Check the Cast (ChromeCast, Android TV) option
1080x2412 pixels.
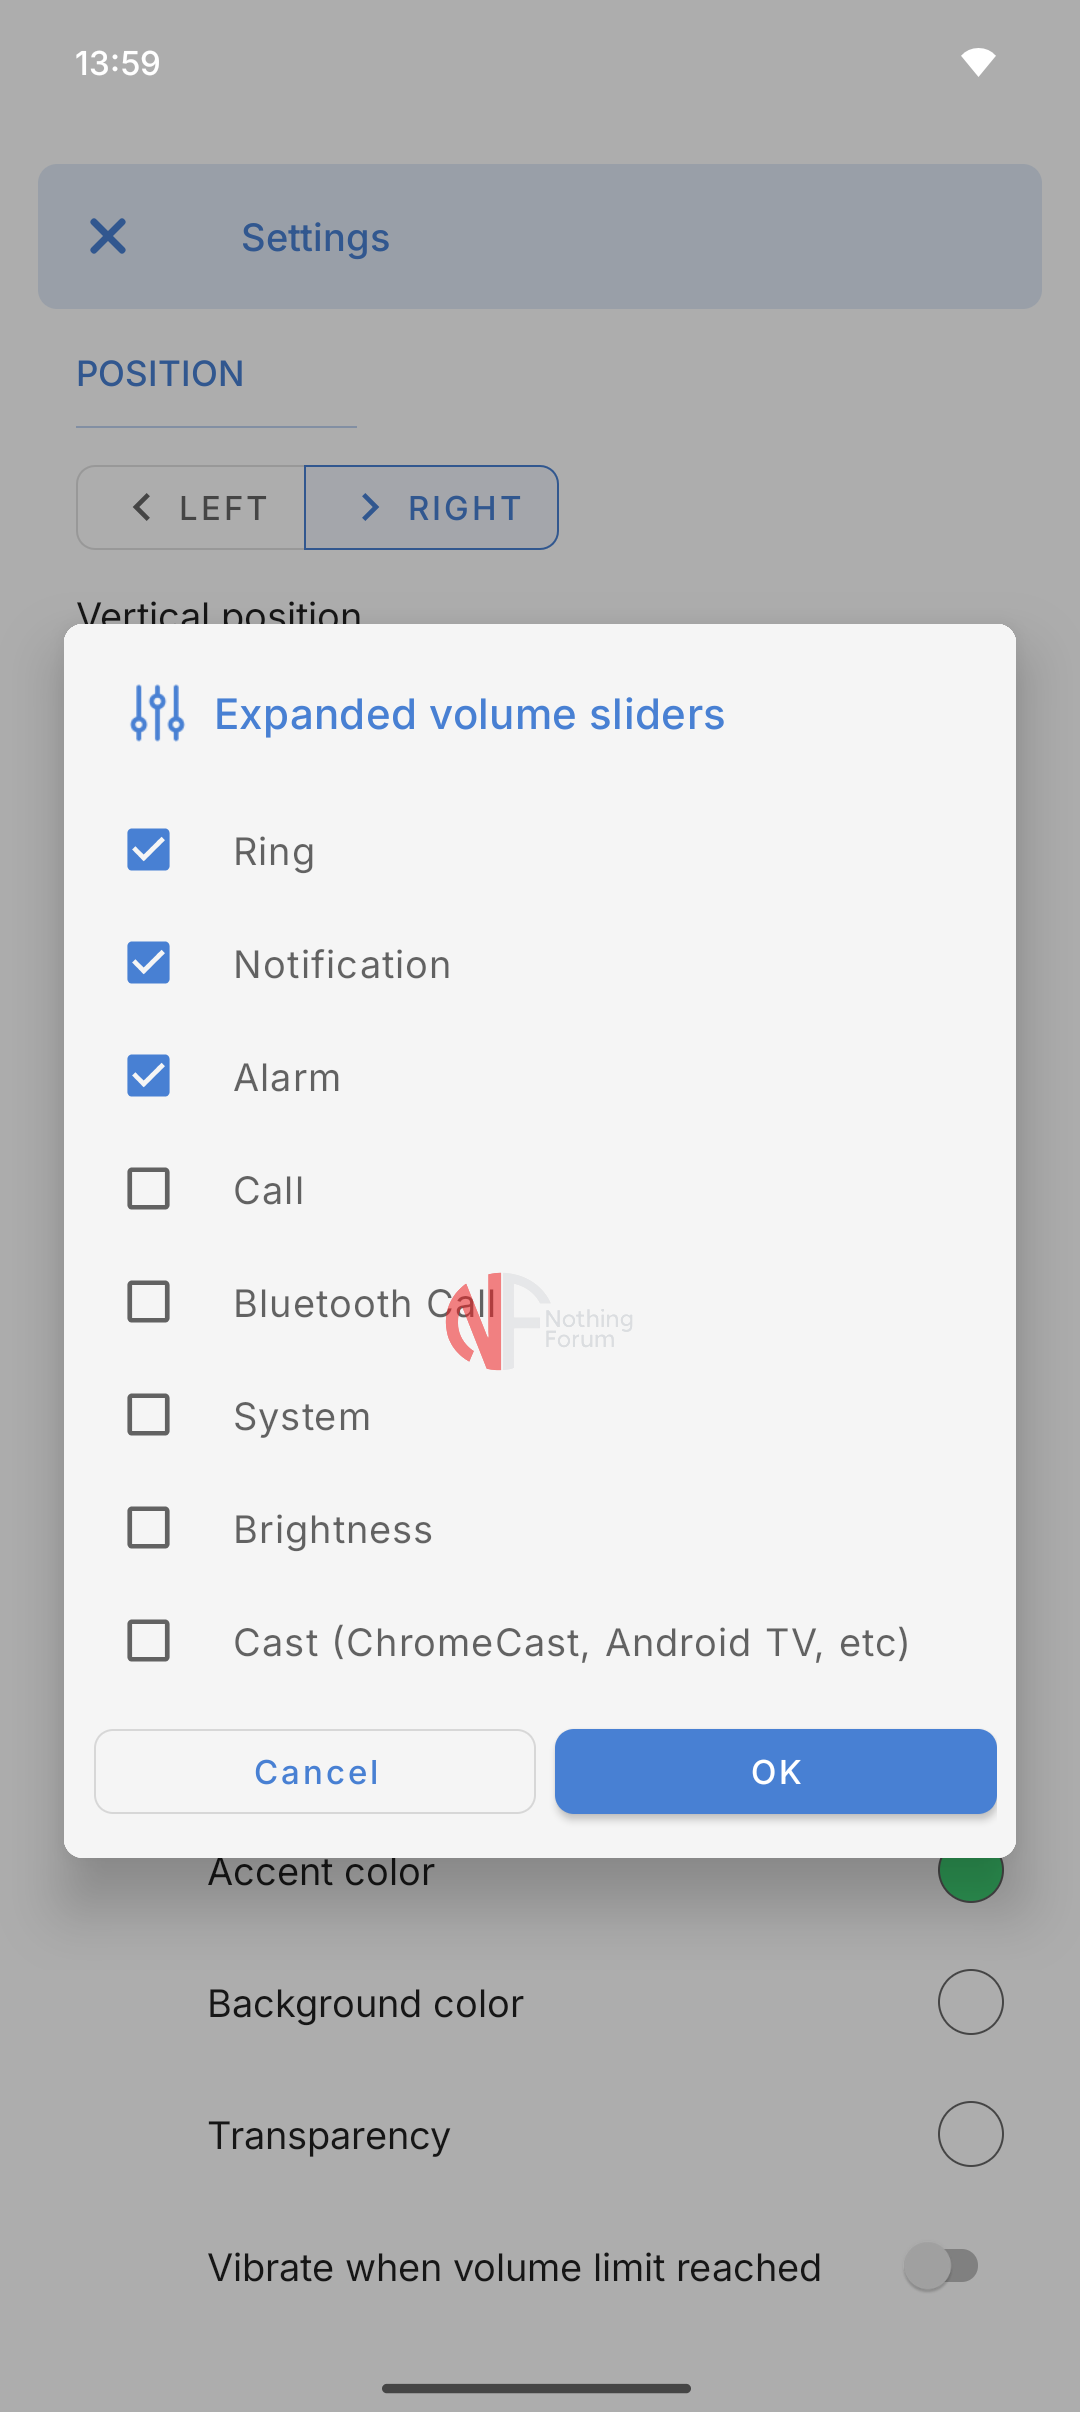click(149, 1641)
